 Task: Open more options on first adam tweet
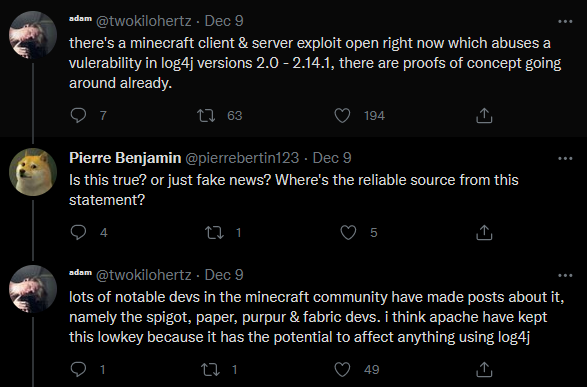(565, 21)
